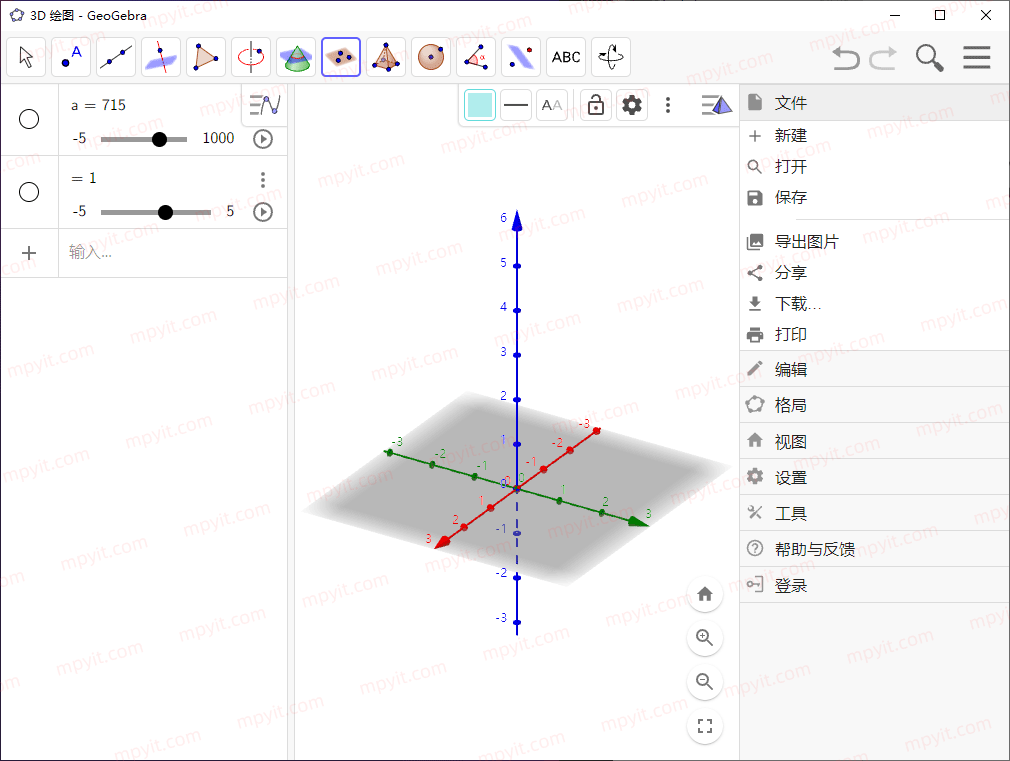1010x761 pixels.
Task: Select the Circle with axis tool
Action: (x=251, y=57)
